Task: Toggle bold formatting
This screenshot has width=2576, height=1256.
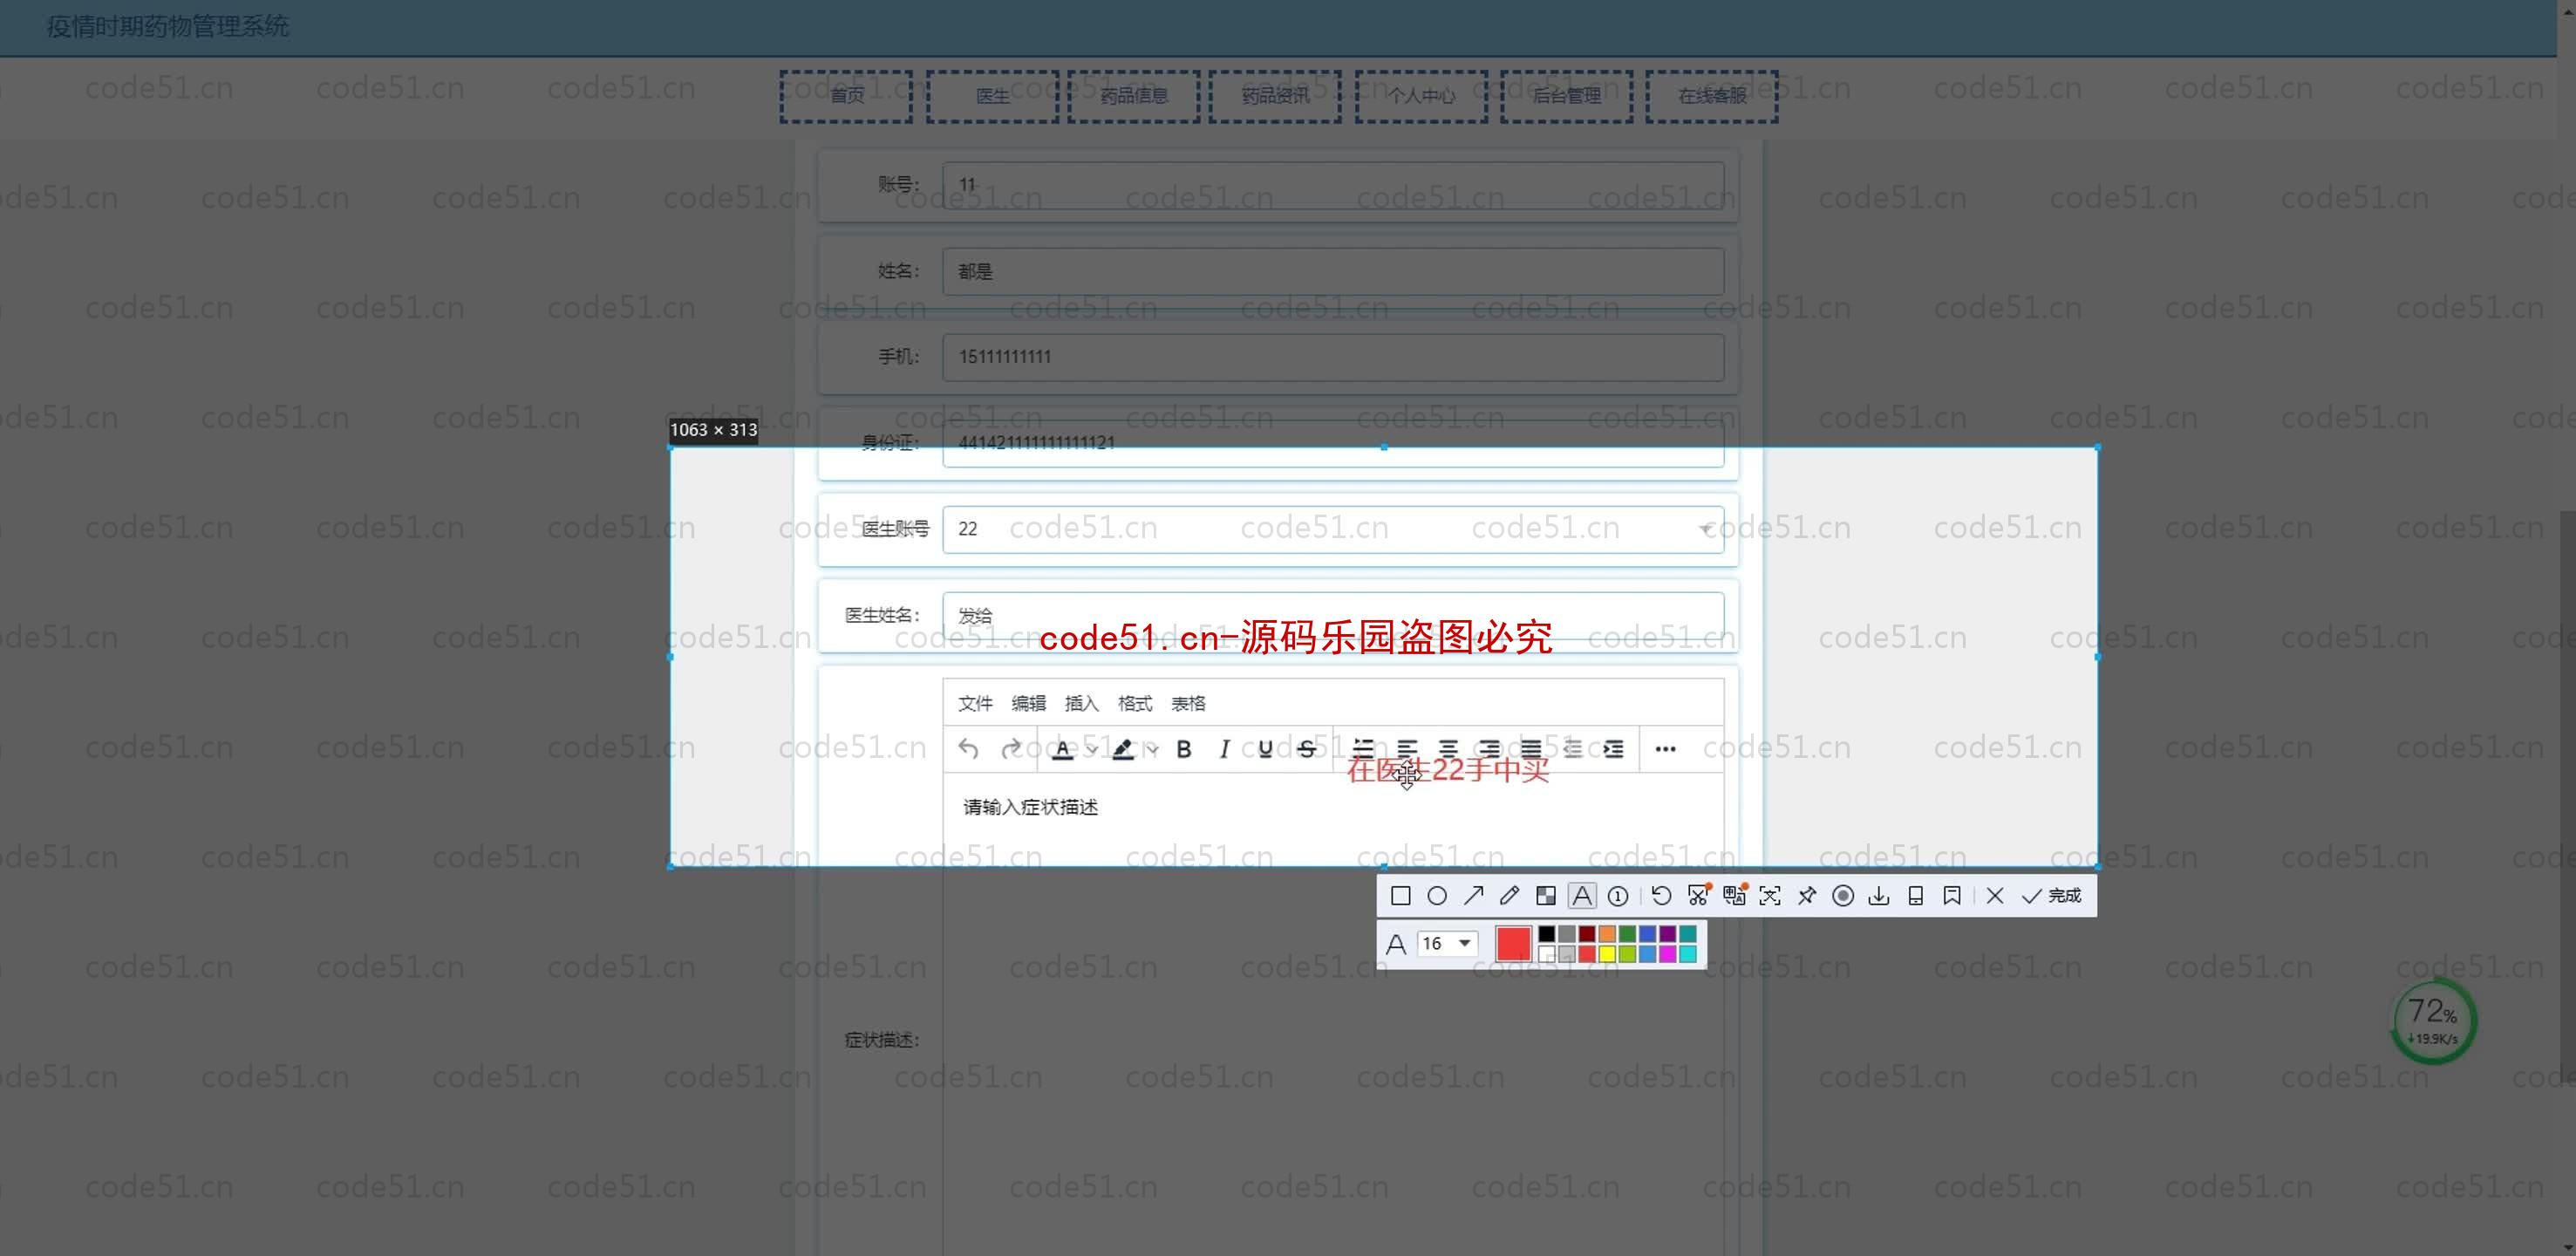Action: tap(1184, 749)
